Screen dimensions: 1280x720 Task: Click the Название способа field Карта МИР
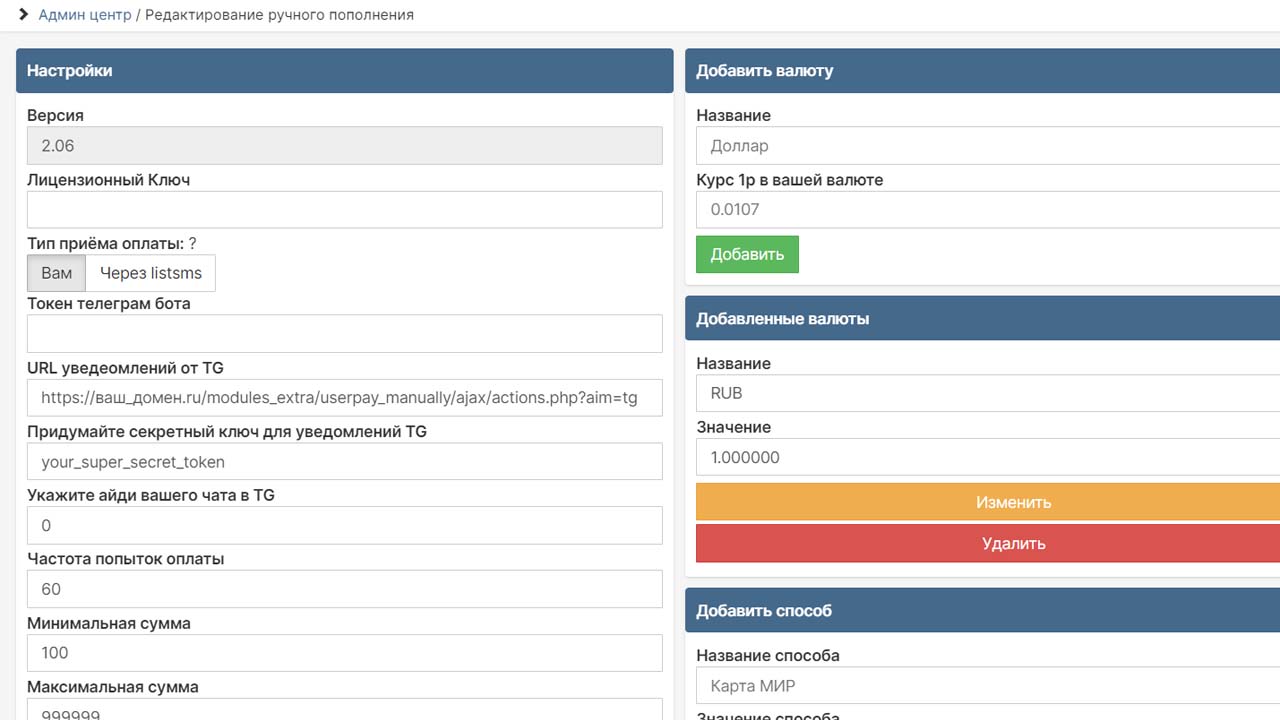[x=988, y=686]
